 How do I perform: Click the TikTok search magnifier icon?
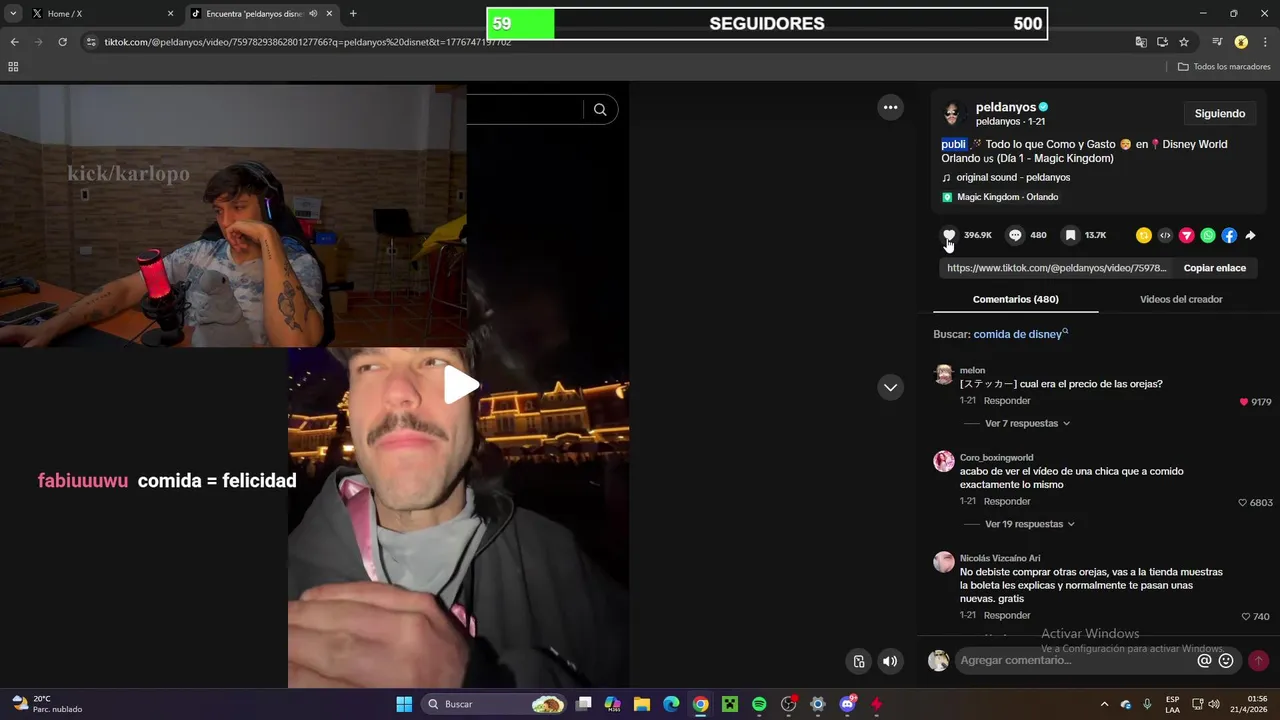(x=600, y=110)
